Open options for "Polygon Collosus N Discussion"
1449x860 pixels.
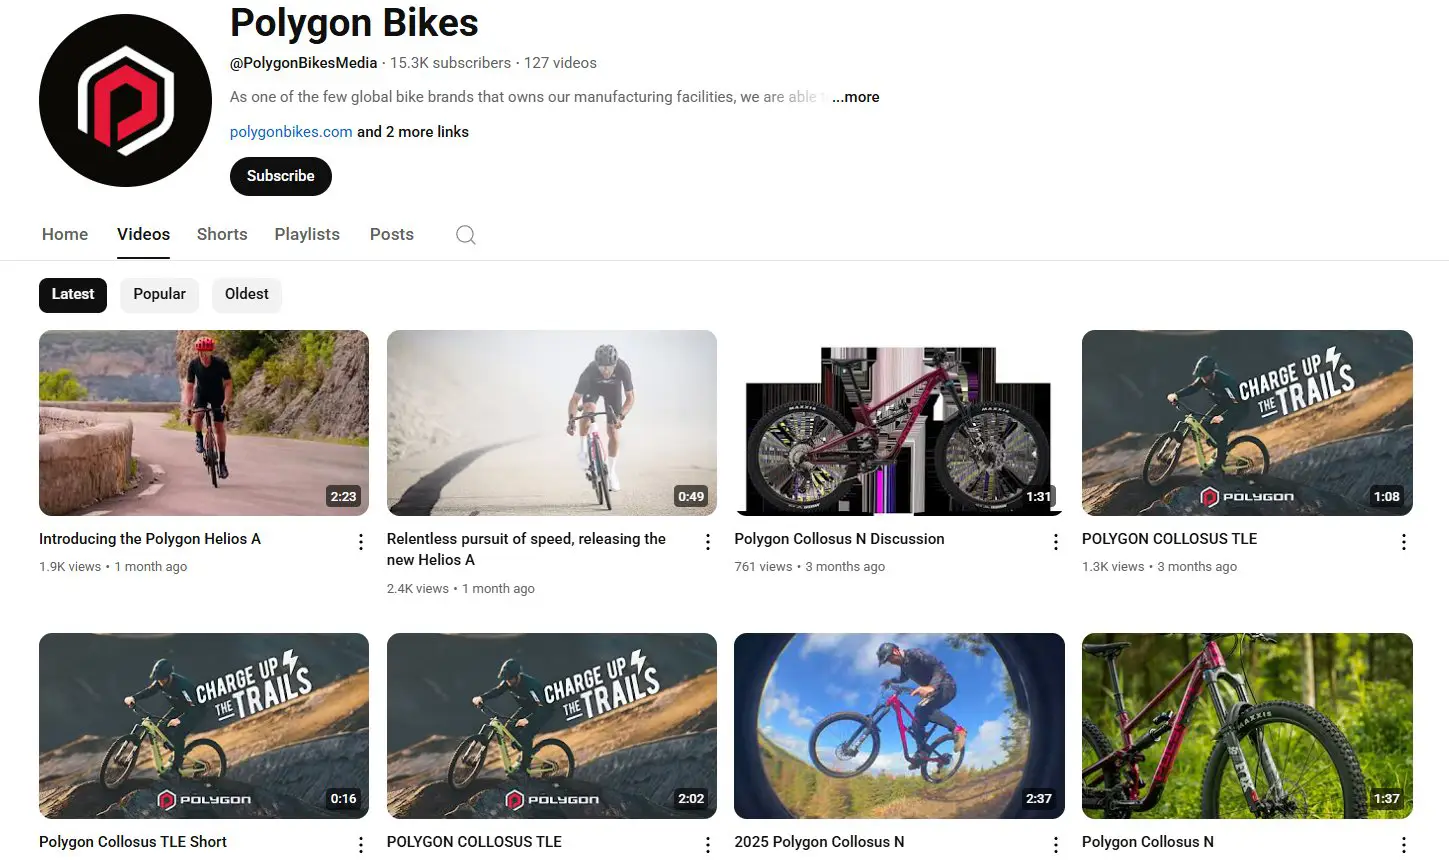(x=1056, y=541)
